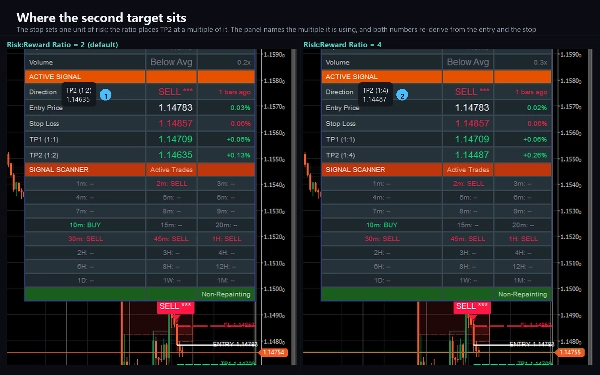Click '30m: SELL' scanner cell in Ratio = 2 panel
Image resolution: width=600 pixels, height=375 pixels.
click(85, 239)
